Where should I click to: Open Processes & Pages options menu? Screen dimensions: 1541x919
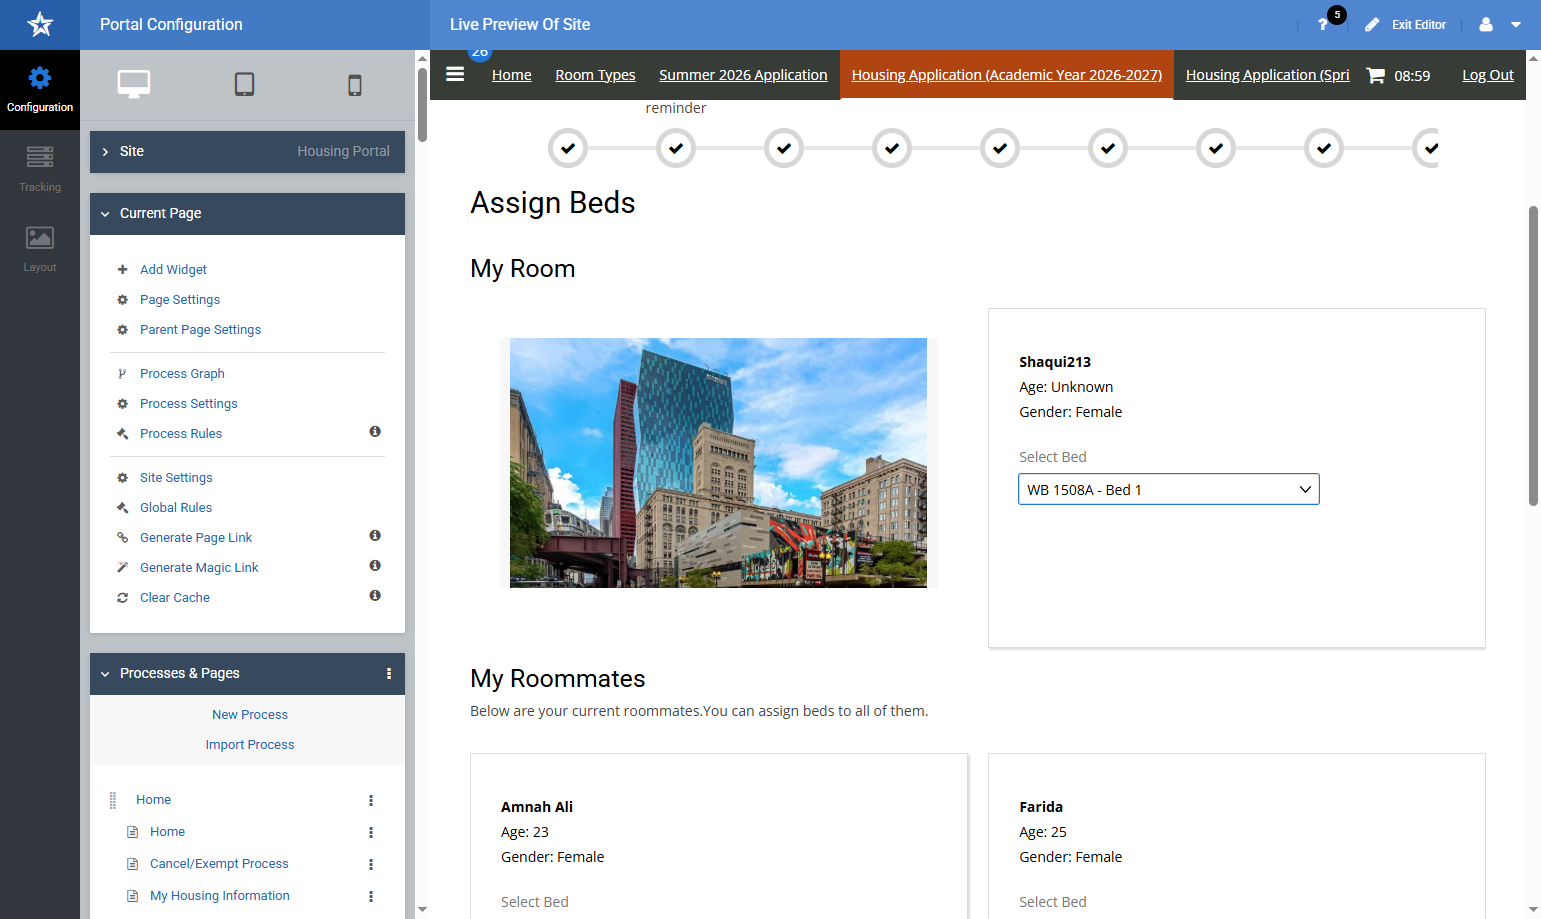tap(389, 674)
